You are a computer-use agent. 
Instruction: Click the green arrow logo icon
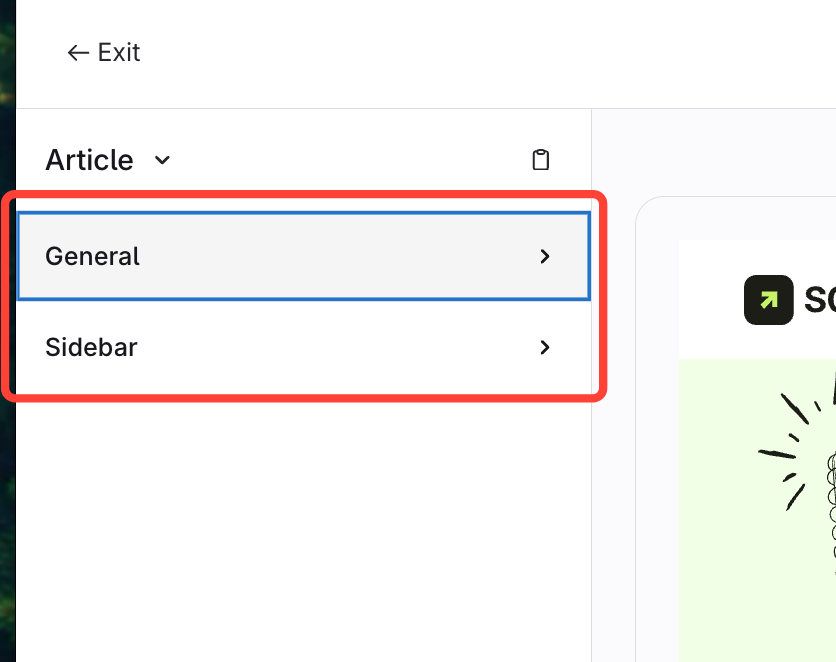click(768, 300)
